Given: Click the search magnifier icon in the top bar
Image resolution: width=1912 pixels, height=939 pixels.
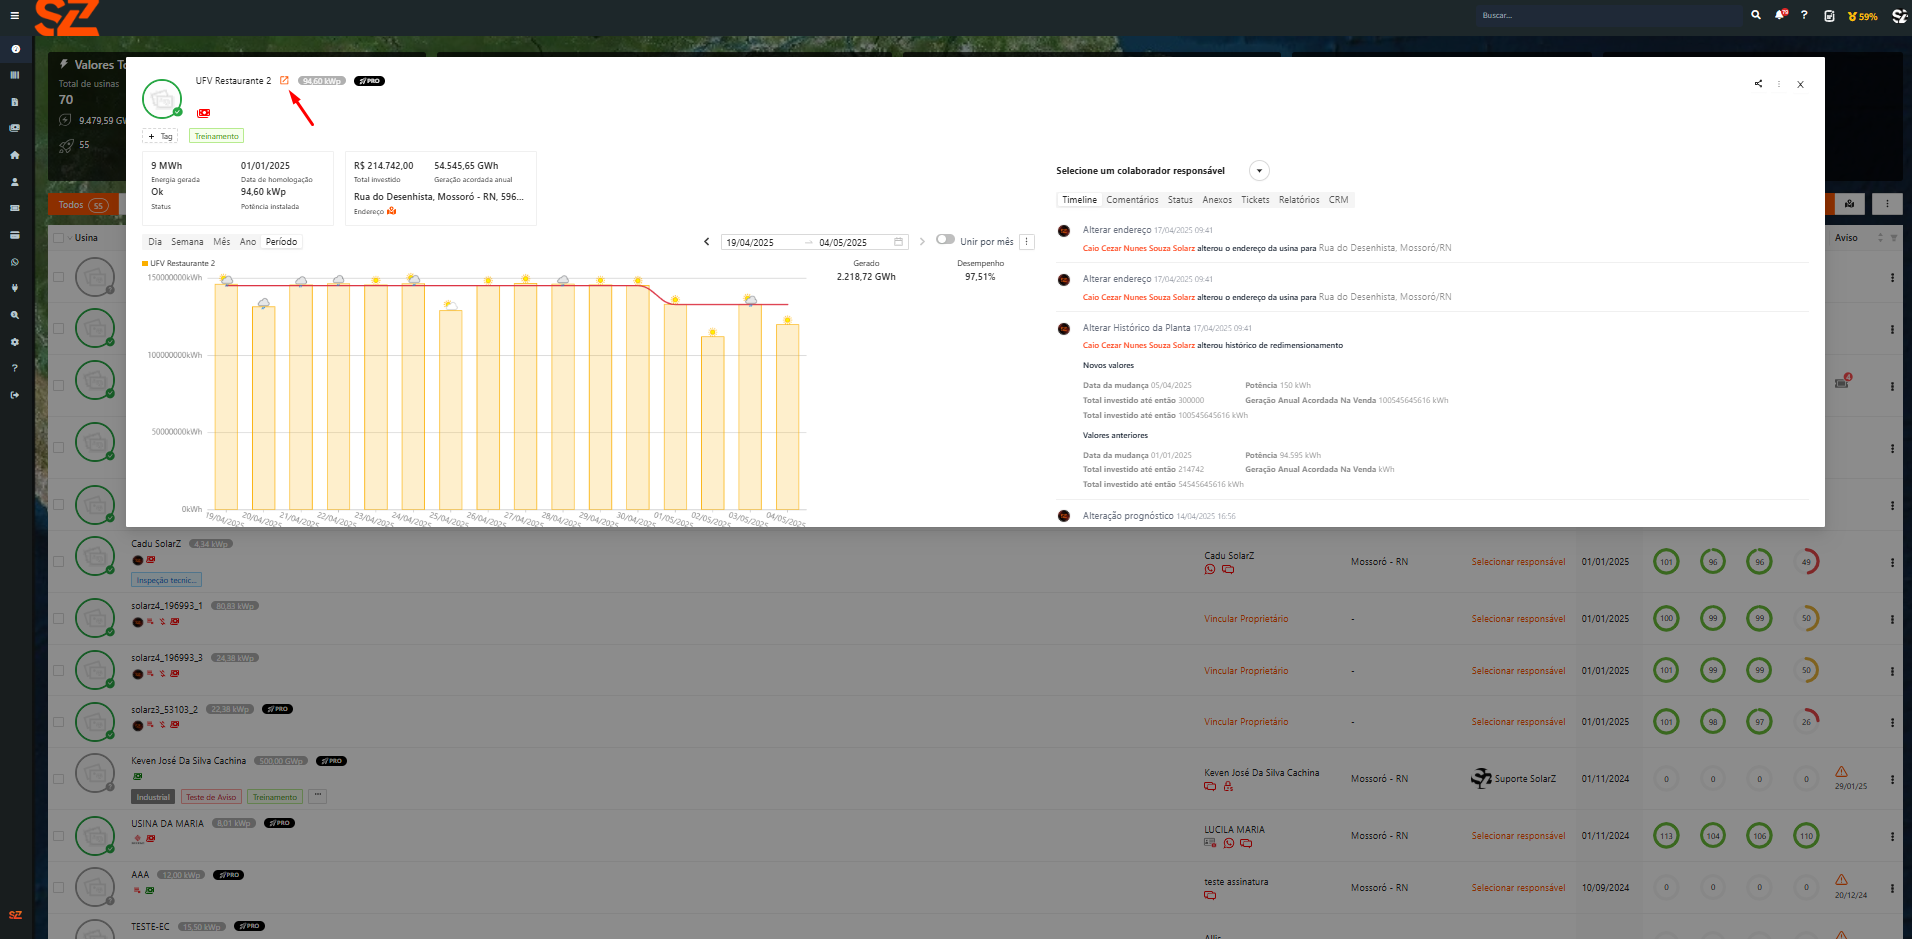Looking at the screenshot, I should 1755,15.
